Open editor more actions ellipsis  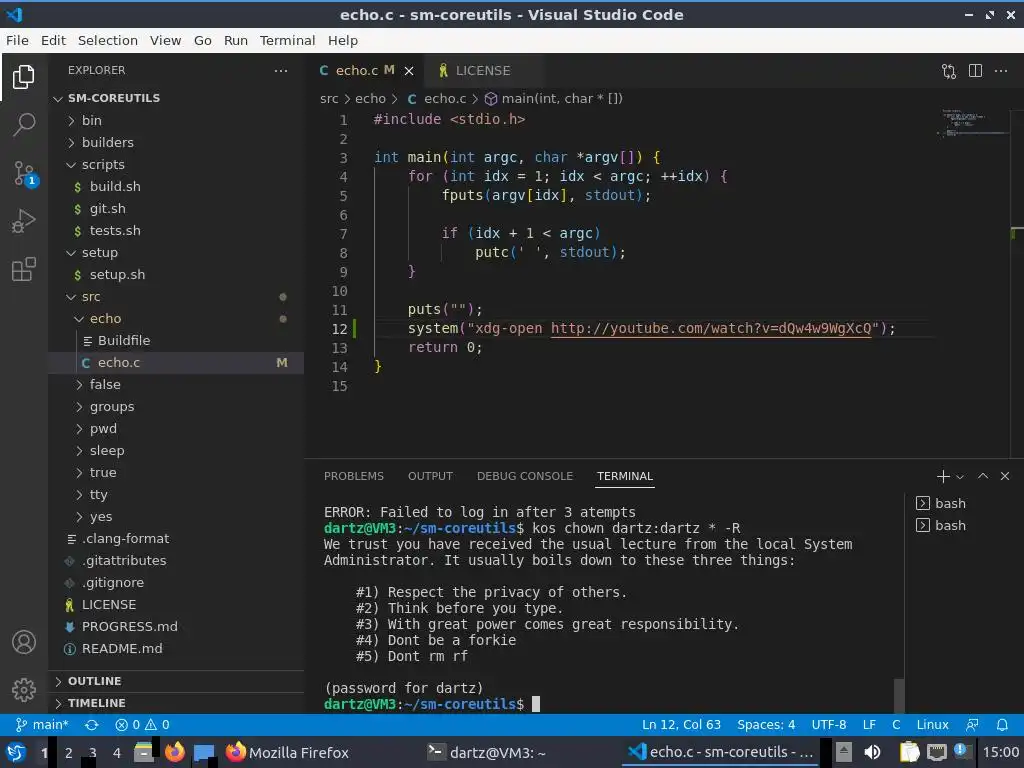tap(1000, 71)
